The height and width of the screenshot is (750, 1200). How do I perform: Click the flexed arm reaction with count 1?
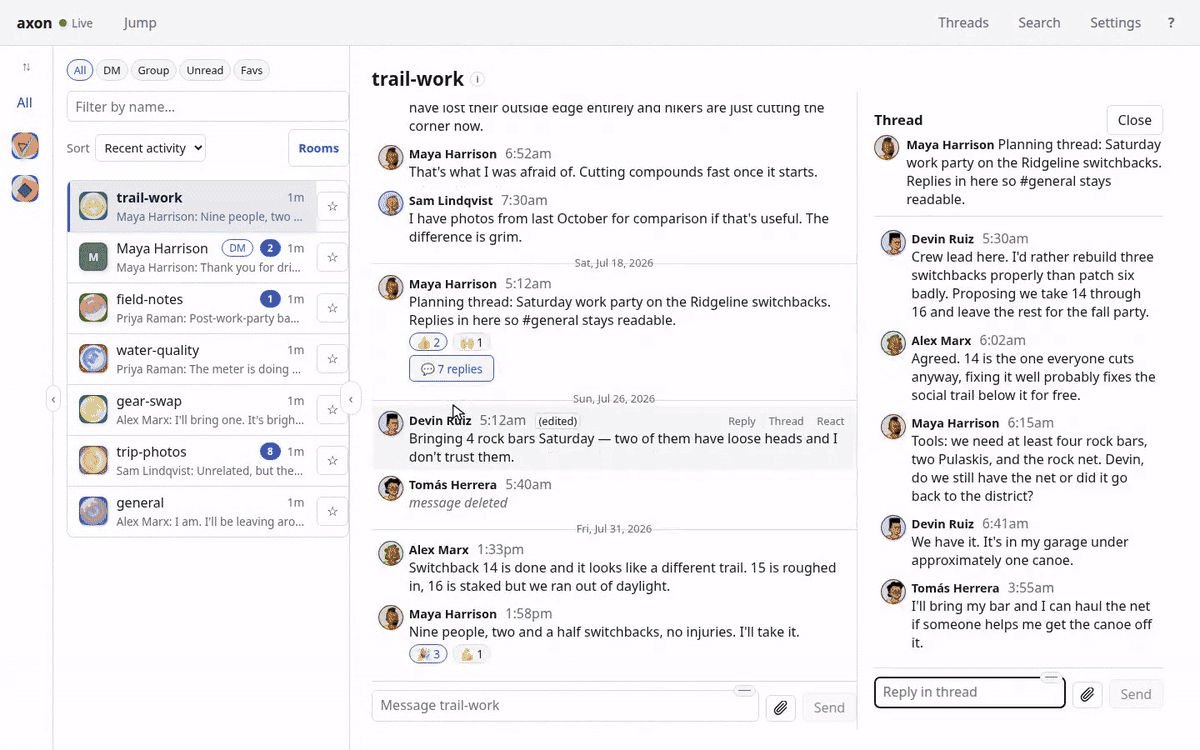point(471,654)
